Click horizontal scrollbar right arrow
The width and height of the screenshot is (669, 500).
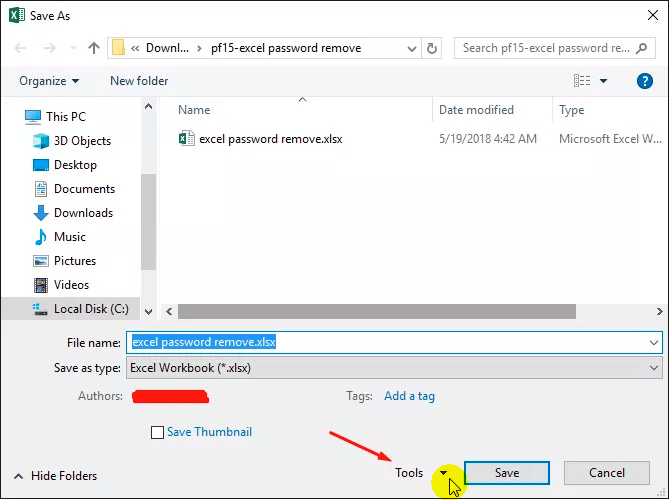coord(660,311)
